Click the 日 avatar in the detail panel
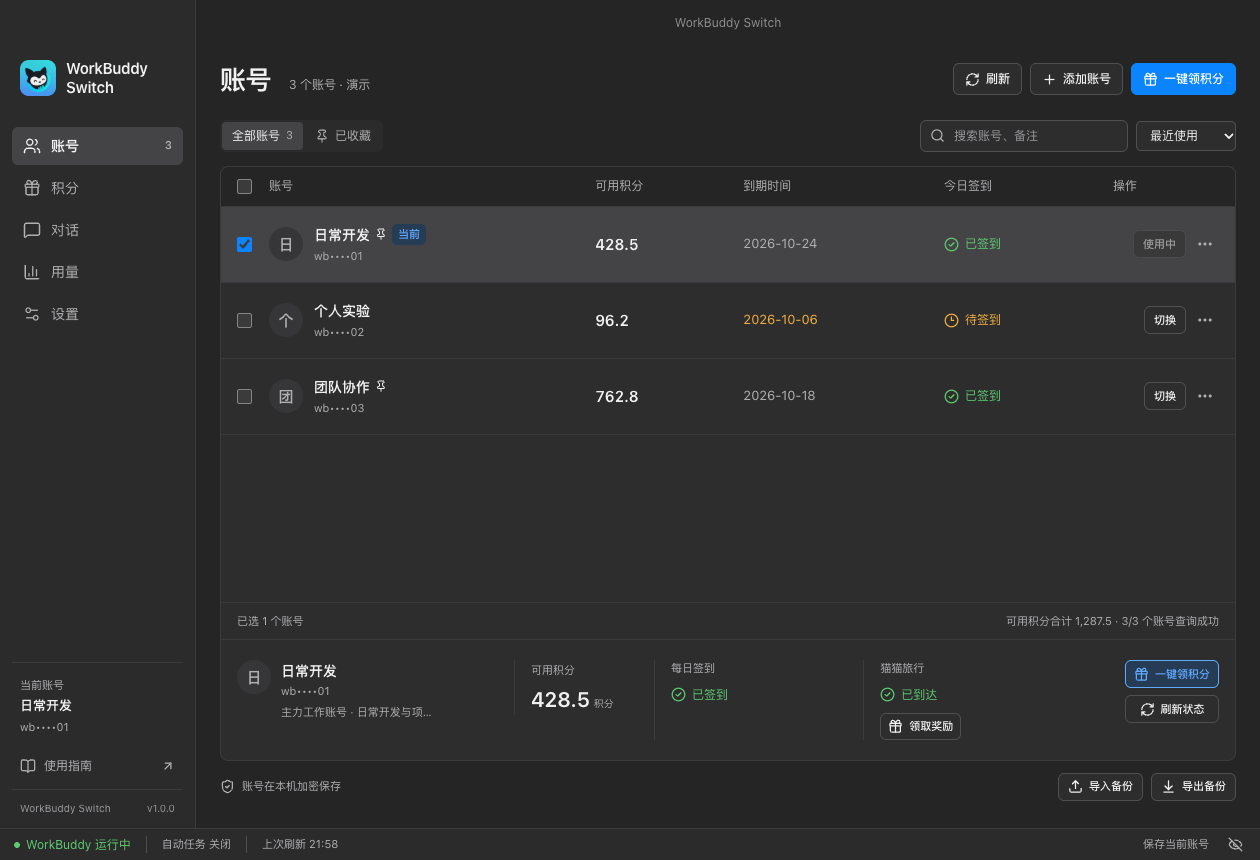Screen dimensions: 1260x860 click(x=254, y=677)
